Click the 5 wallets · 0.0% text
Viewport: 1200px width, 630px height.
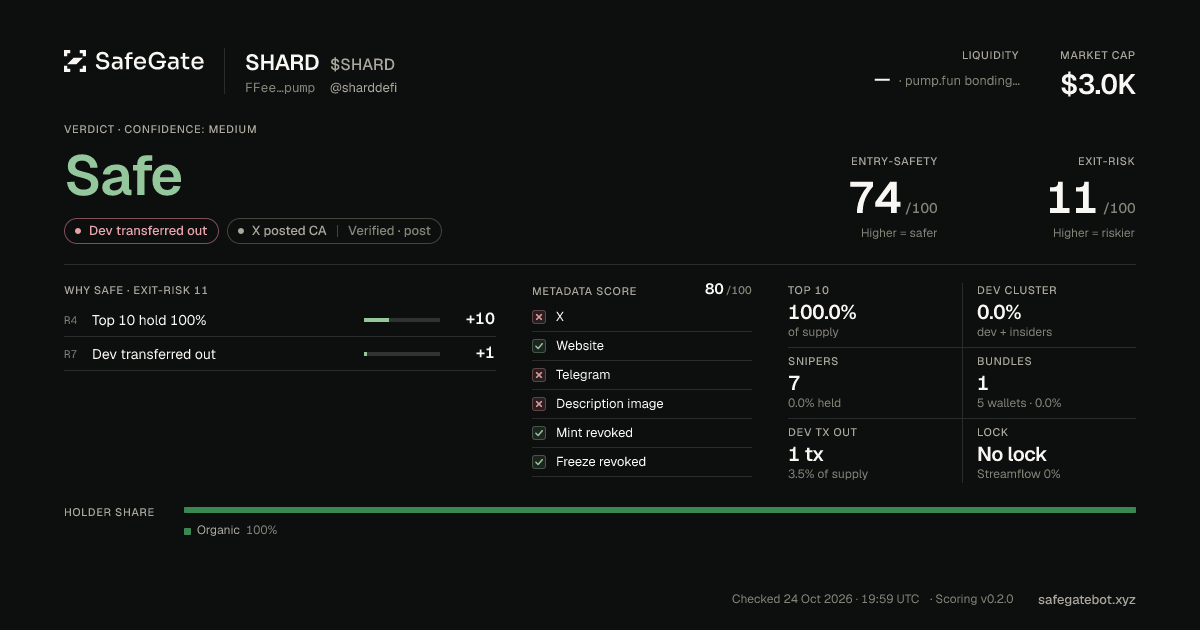pyautogui.click(x=1019, y=403)
